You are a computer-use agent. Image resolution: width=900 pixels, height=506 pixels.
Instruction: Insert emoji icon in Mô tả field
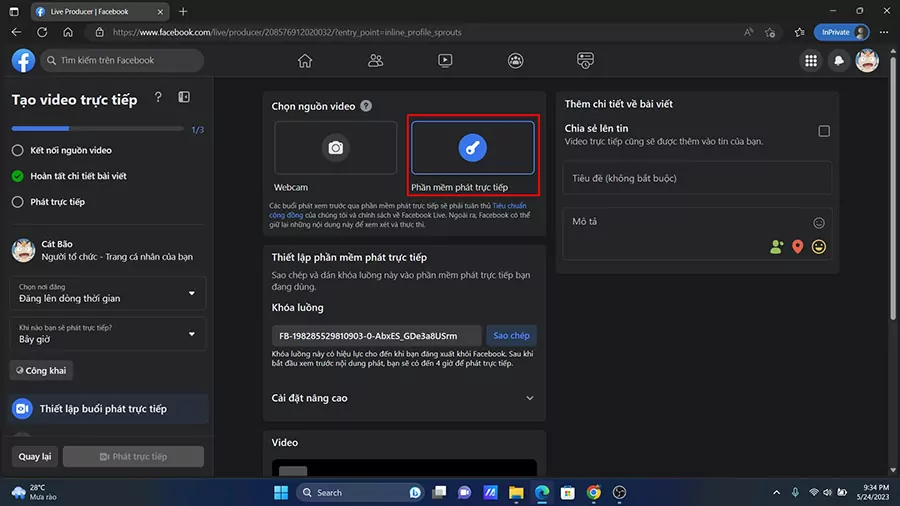(x=818, y=223)
